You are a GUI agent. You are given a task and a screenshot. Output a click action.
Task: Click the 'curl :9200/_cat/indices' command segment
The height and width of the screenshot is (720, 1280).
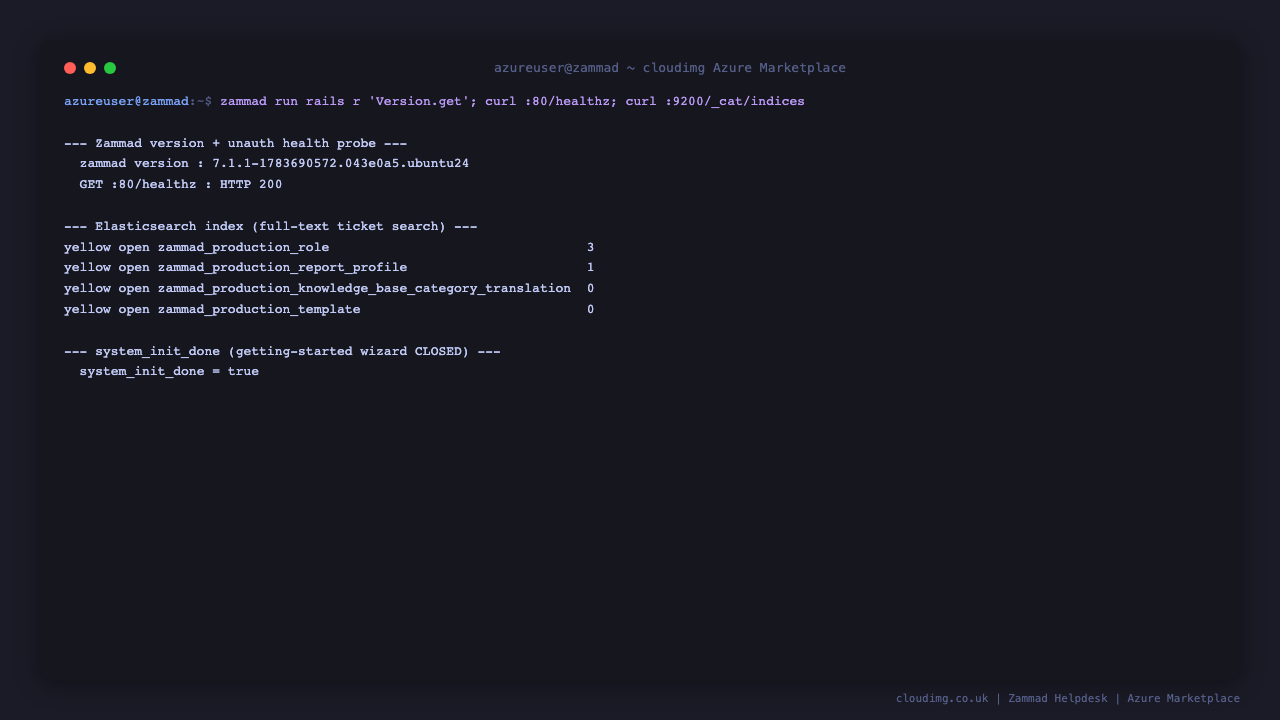tap(715, 101)
